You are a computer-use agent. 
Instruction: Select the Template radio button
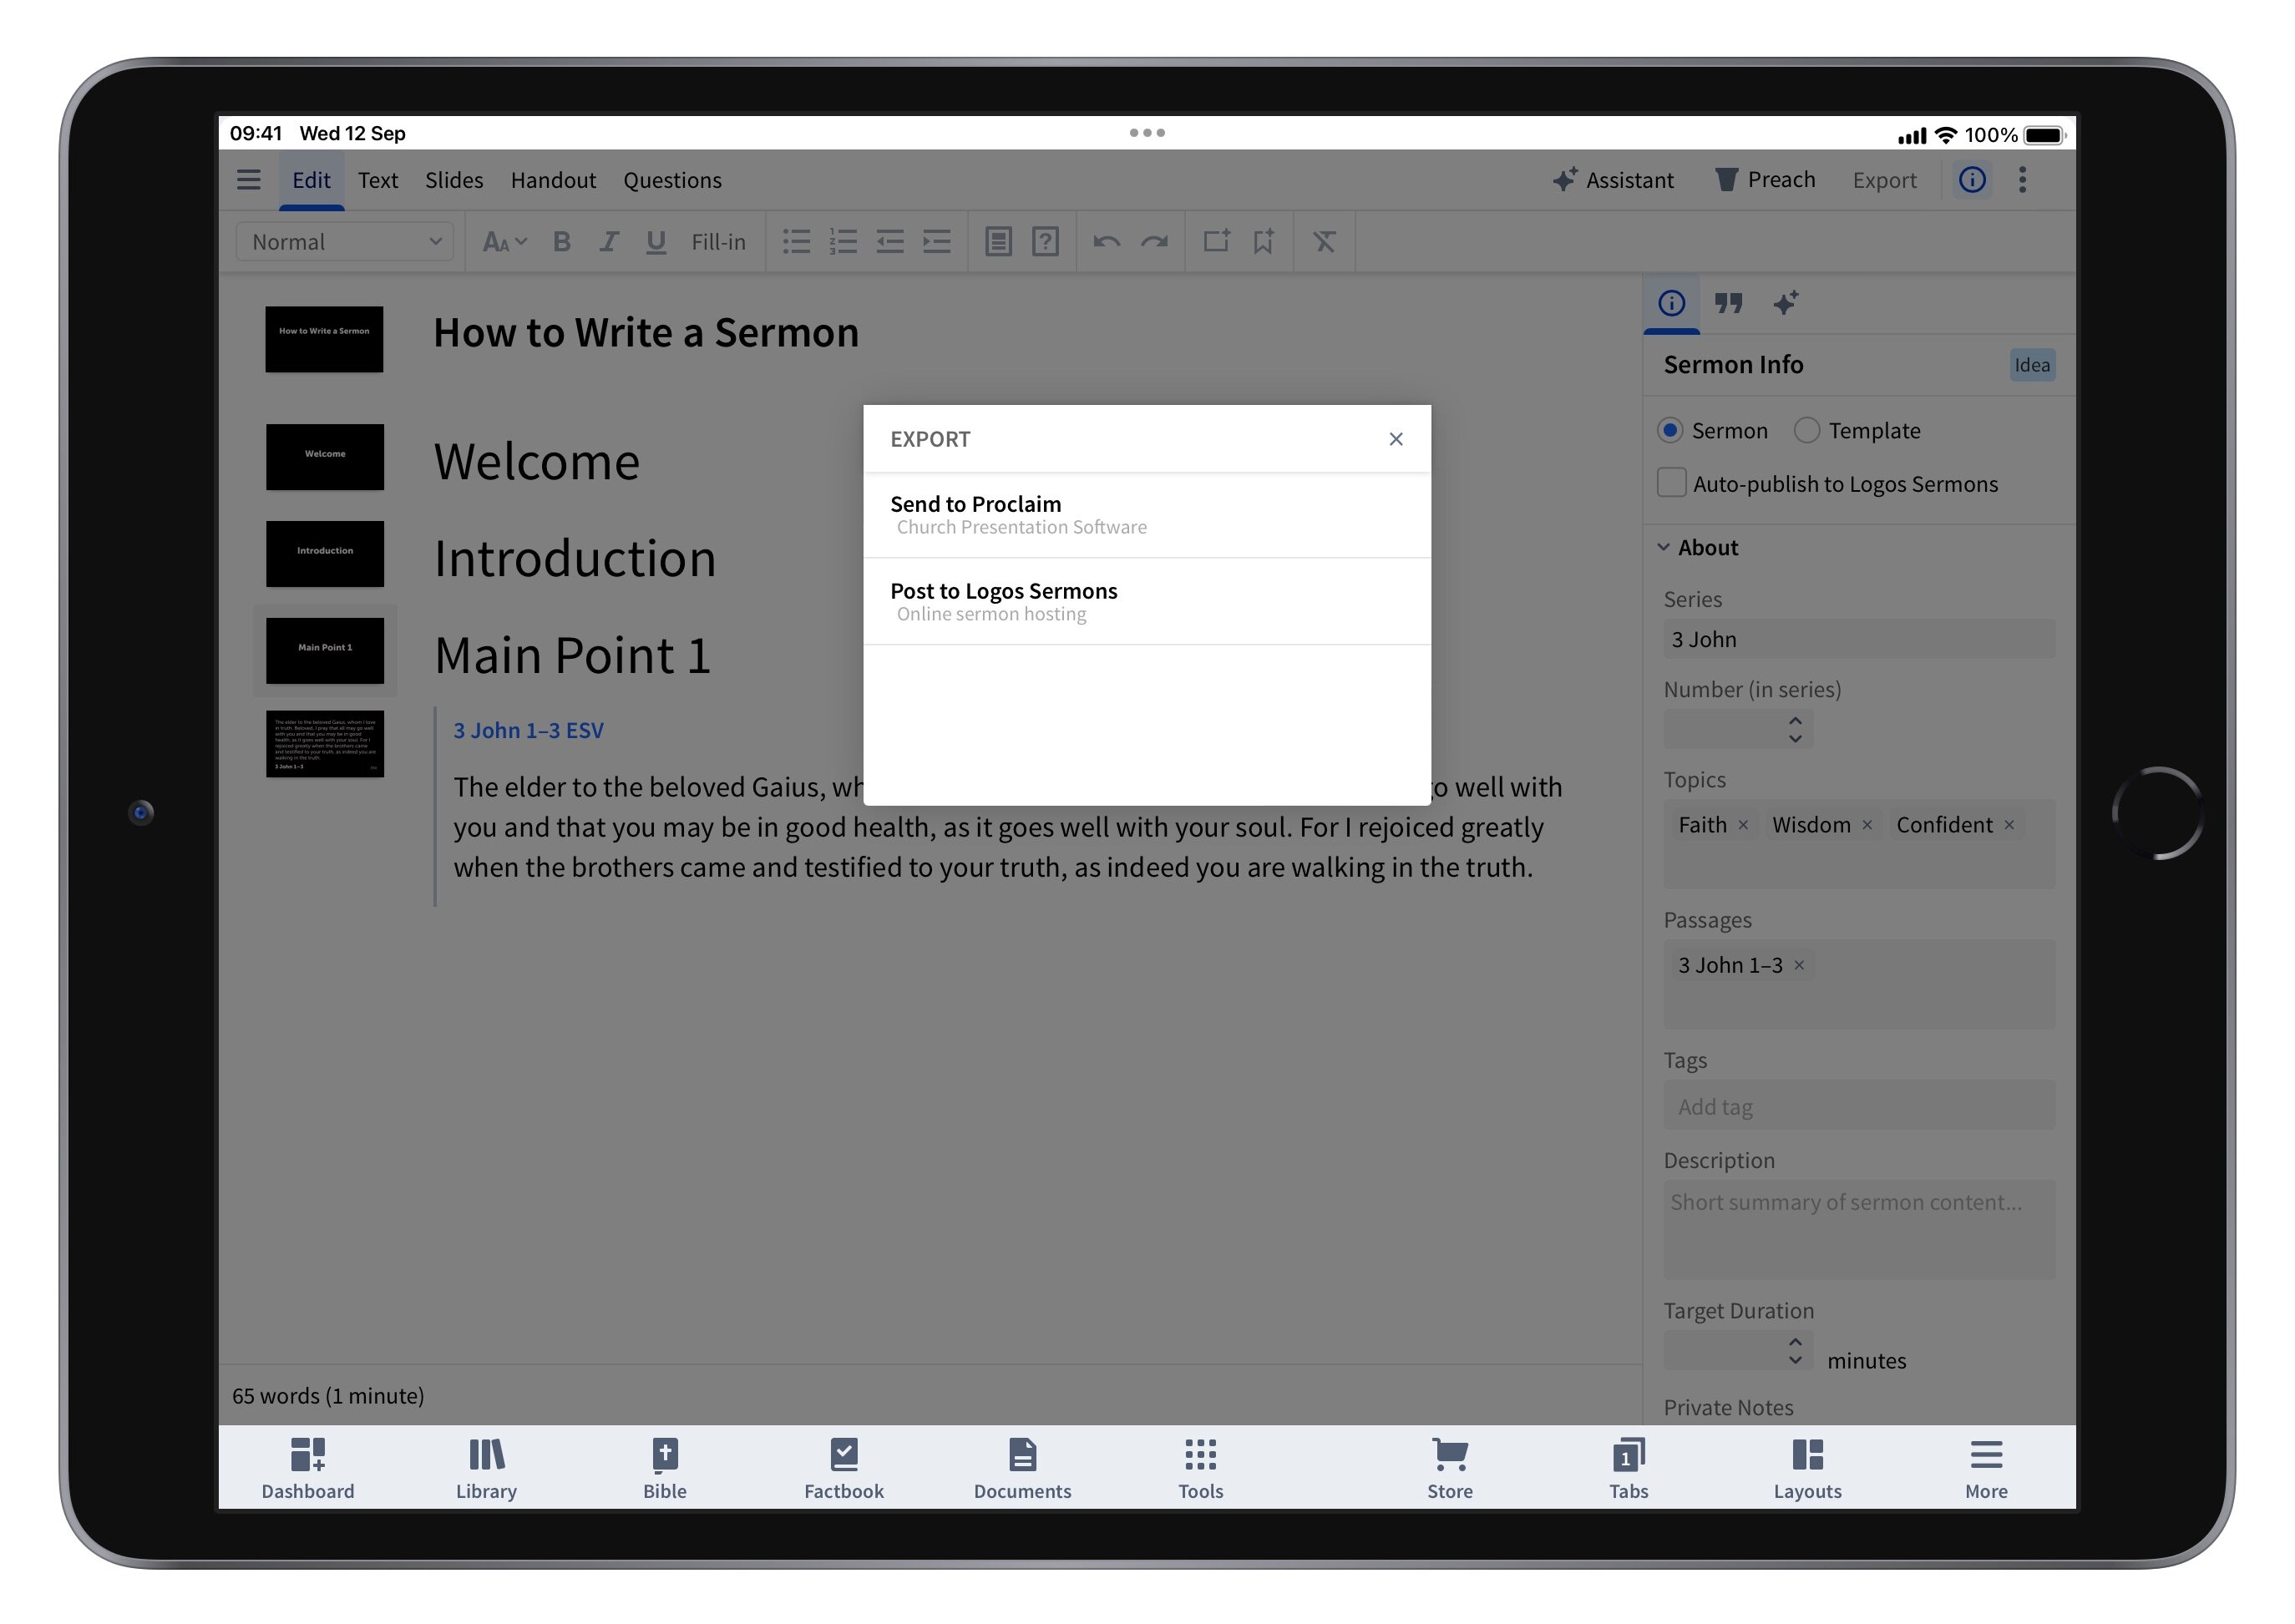pyautogui.click(x=1807, y=430)
